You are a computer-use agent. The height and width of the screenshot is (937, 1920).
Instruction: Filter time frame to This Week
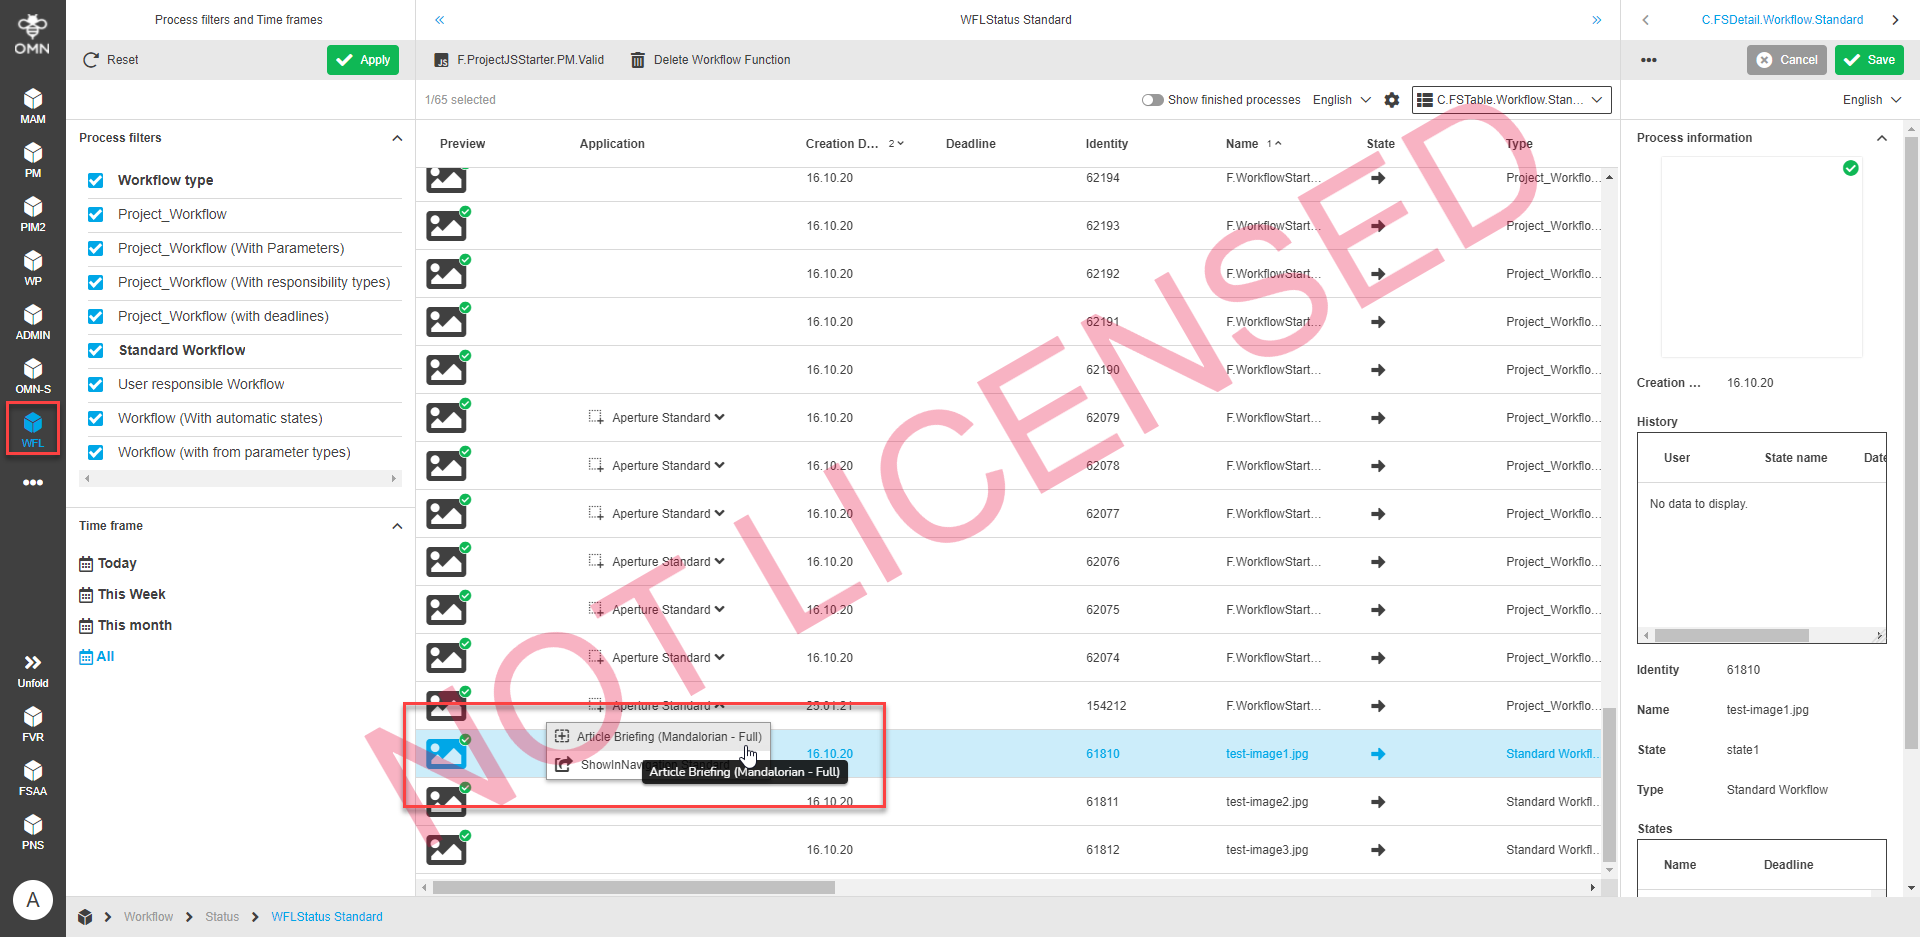click(x=131, y=595)
